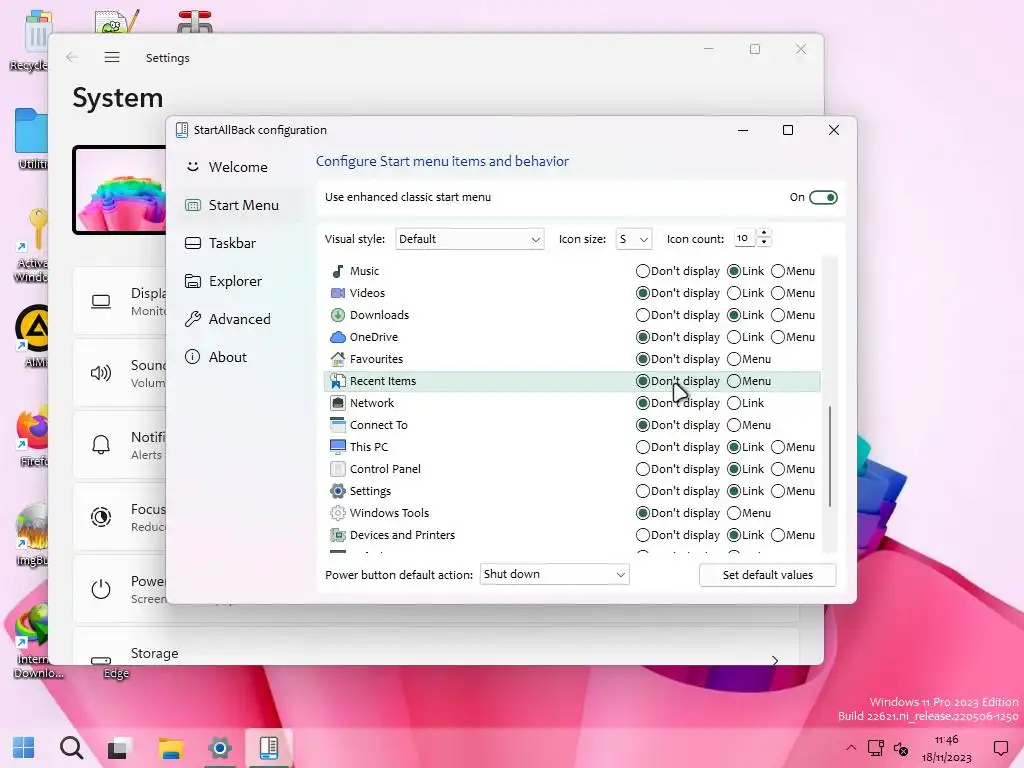
Task: Switch to Settings app on the taskbar
Action: tap(220, 748)
